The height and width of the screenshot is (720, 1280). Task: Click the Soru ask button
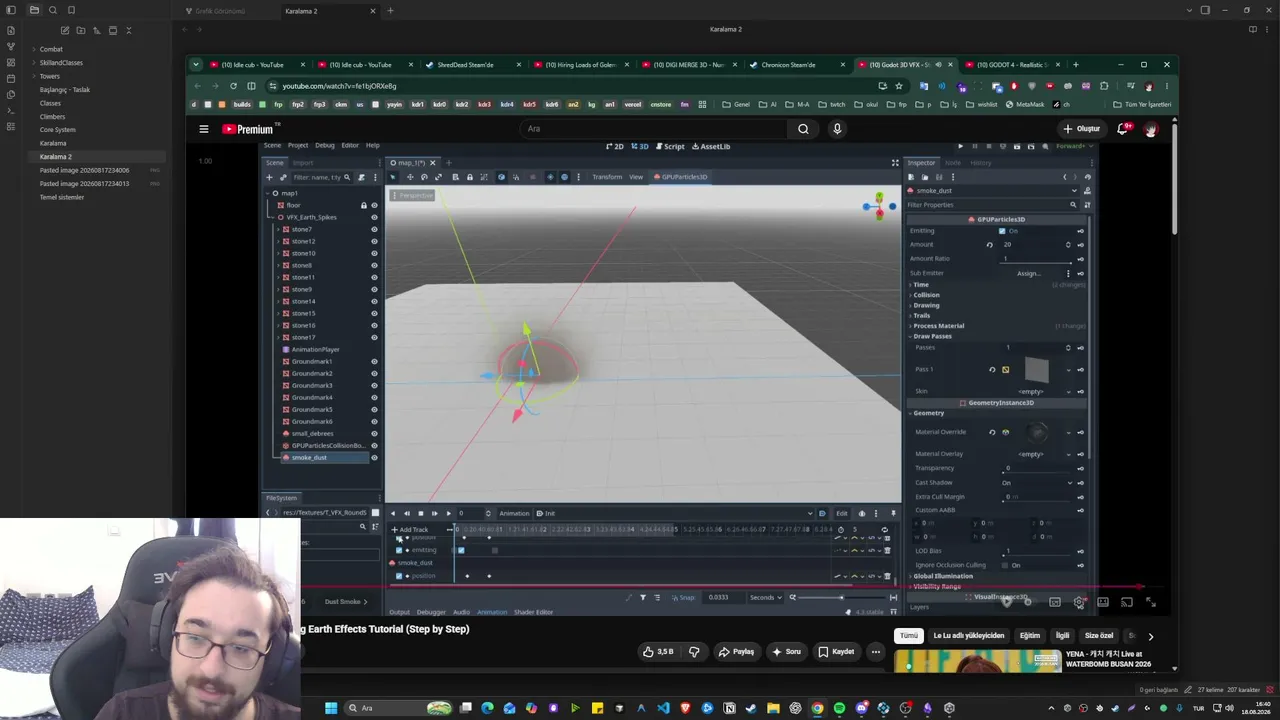(786, 652)
